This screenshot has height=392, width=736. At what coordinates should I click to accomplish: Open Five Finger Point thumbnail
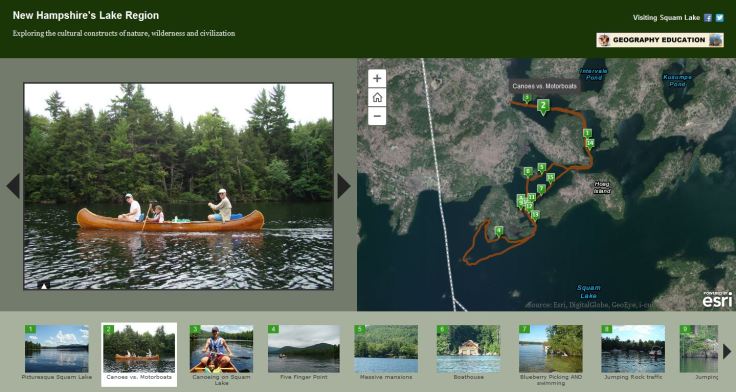[304, 349]
